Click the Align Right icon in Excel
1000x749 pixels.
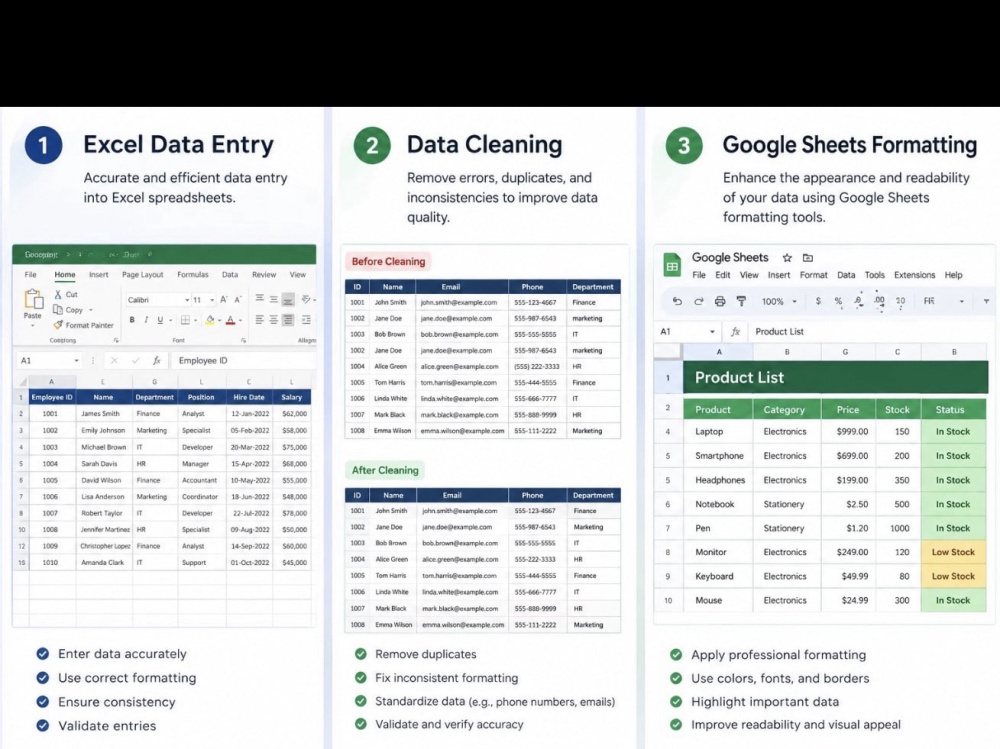pyautogui.click(x=288, y=320)
